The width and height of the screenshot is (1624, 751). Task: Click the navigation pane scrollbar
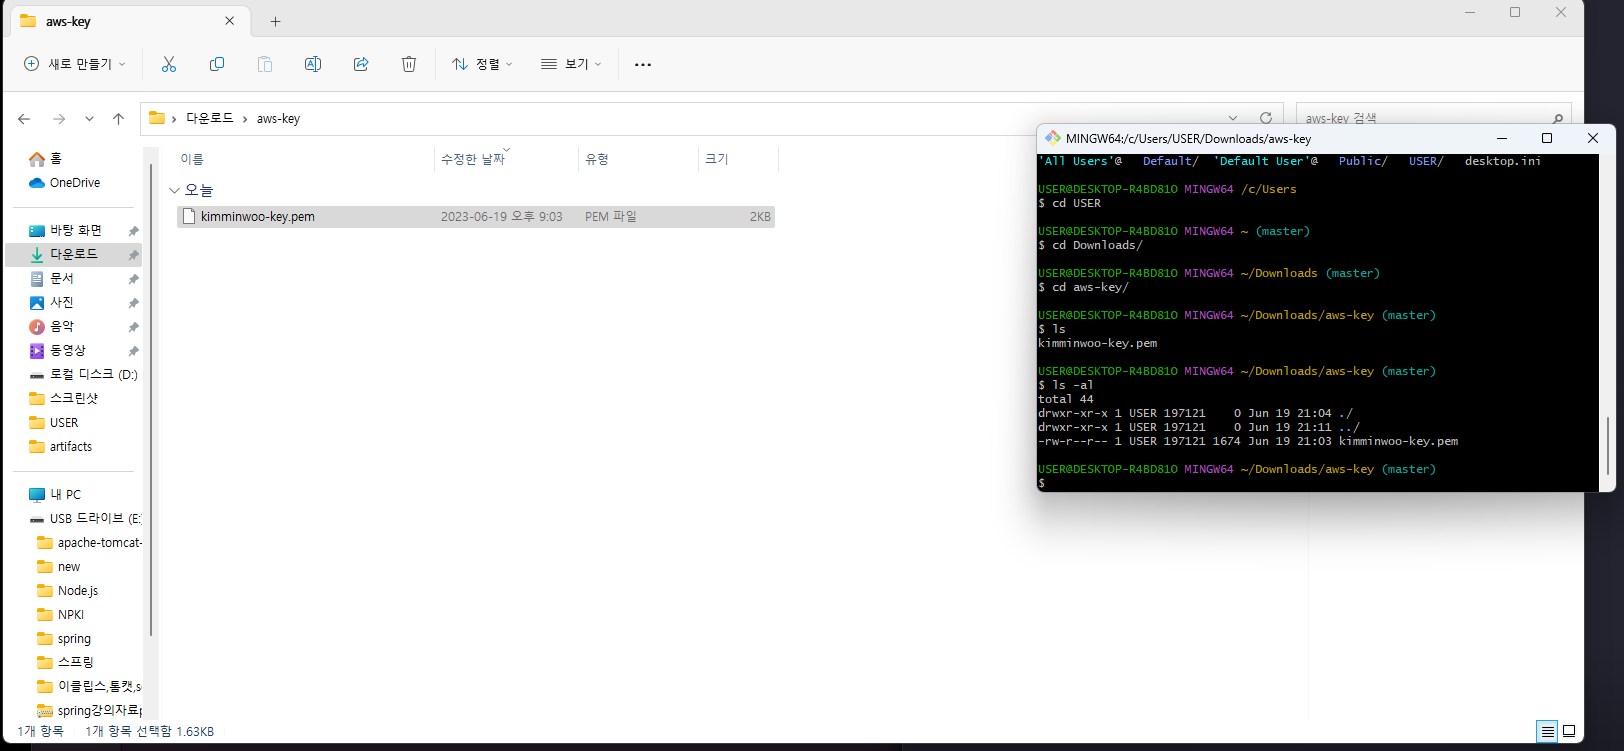(151, 400)
